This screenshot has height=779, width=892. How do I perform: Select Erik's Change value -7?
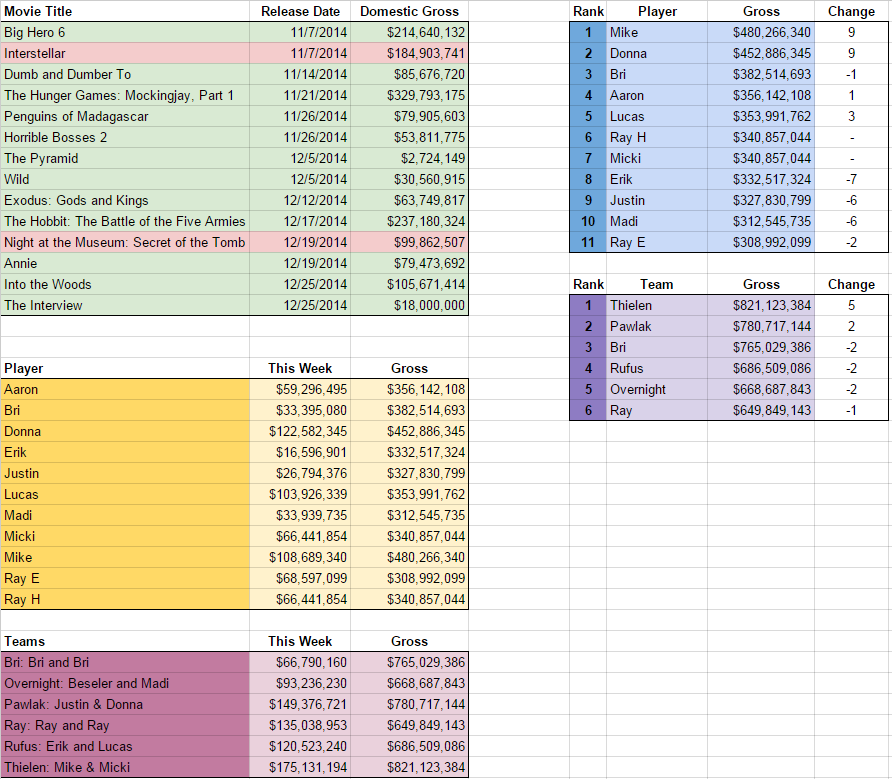coord(851,180)
